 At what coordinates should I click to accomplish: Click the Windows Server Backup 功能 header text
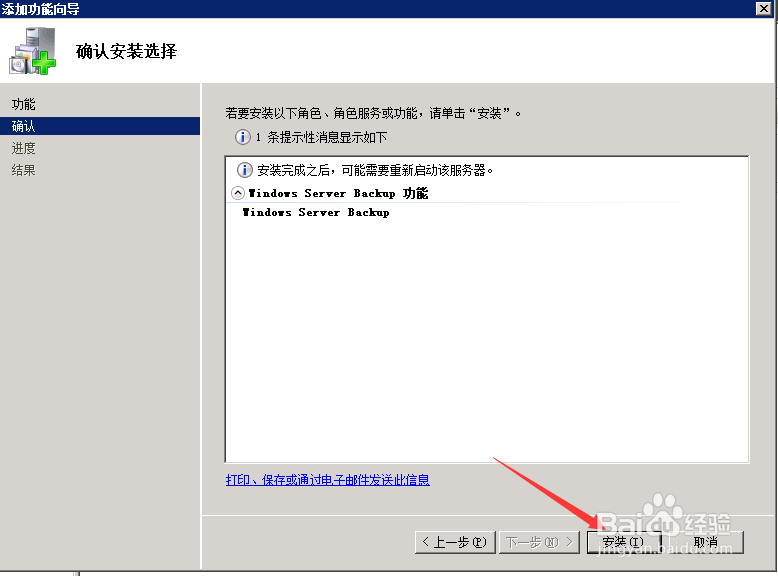coord(338,193)
